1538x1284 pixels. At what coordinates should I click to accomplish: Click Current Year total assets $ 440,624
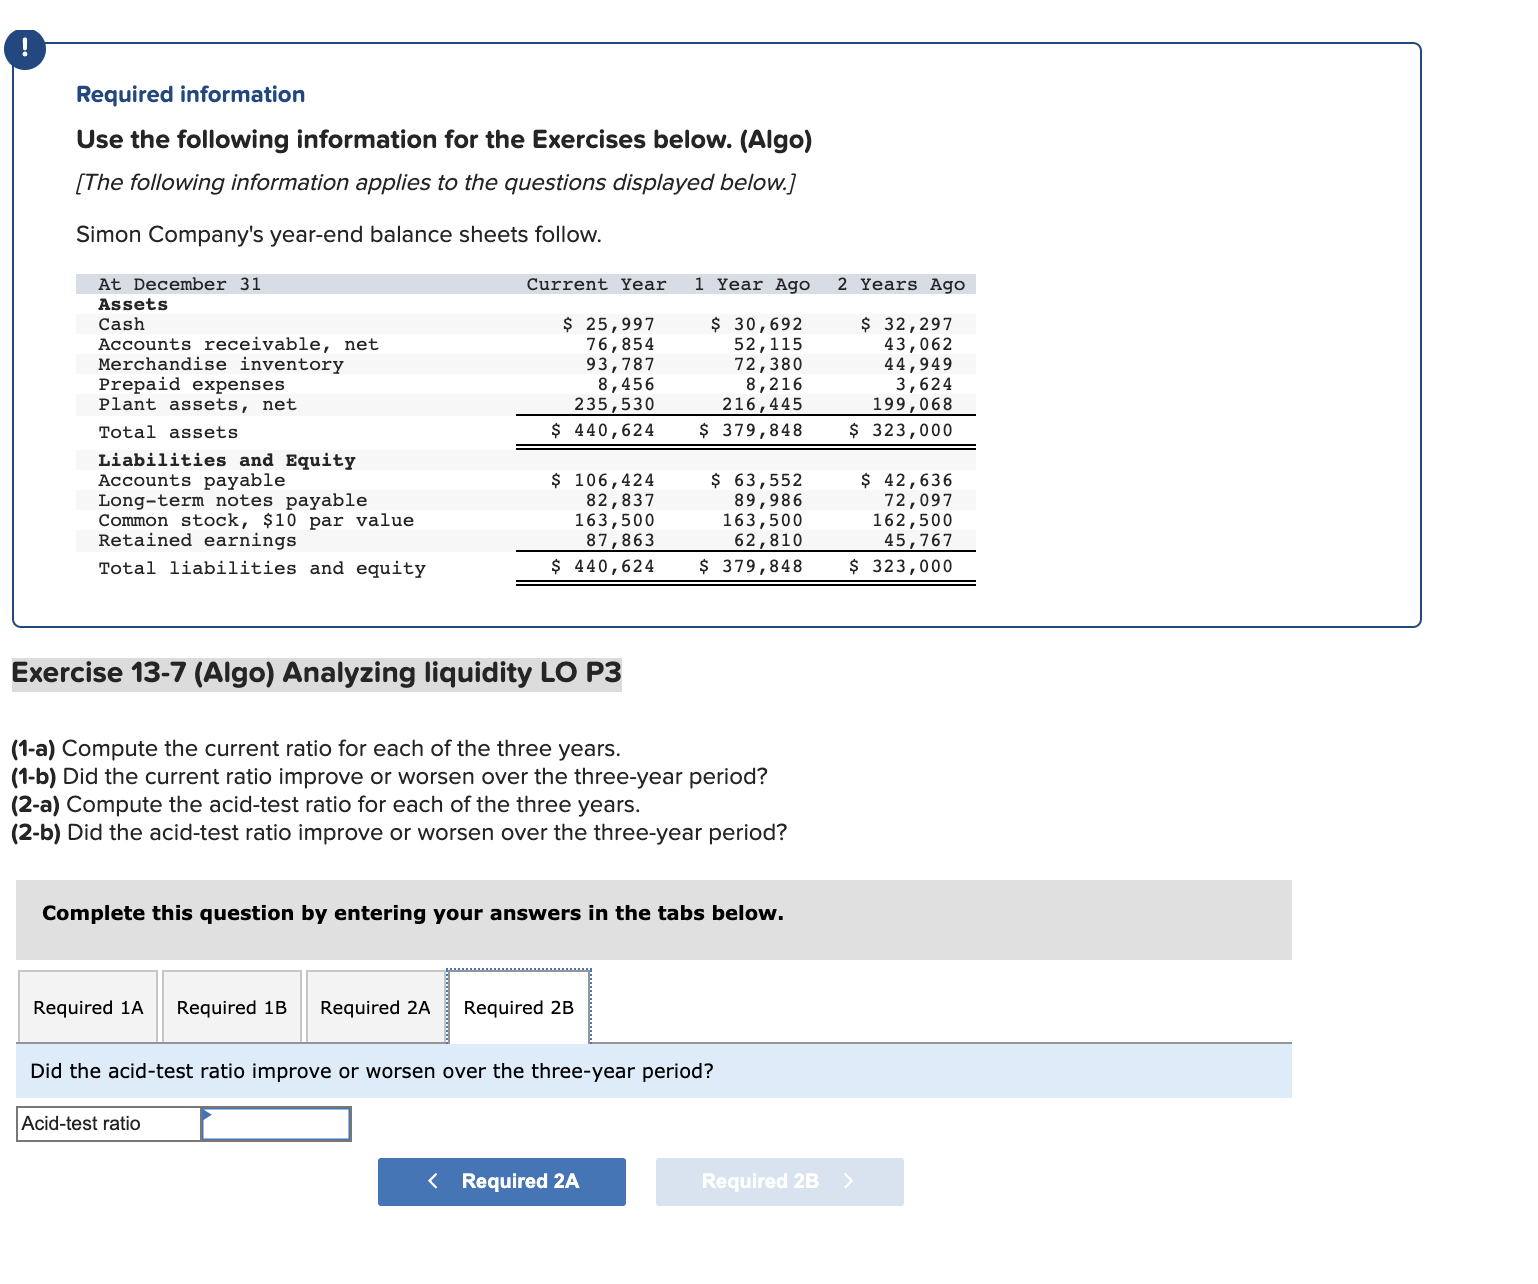click(603, 430)
